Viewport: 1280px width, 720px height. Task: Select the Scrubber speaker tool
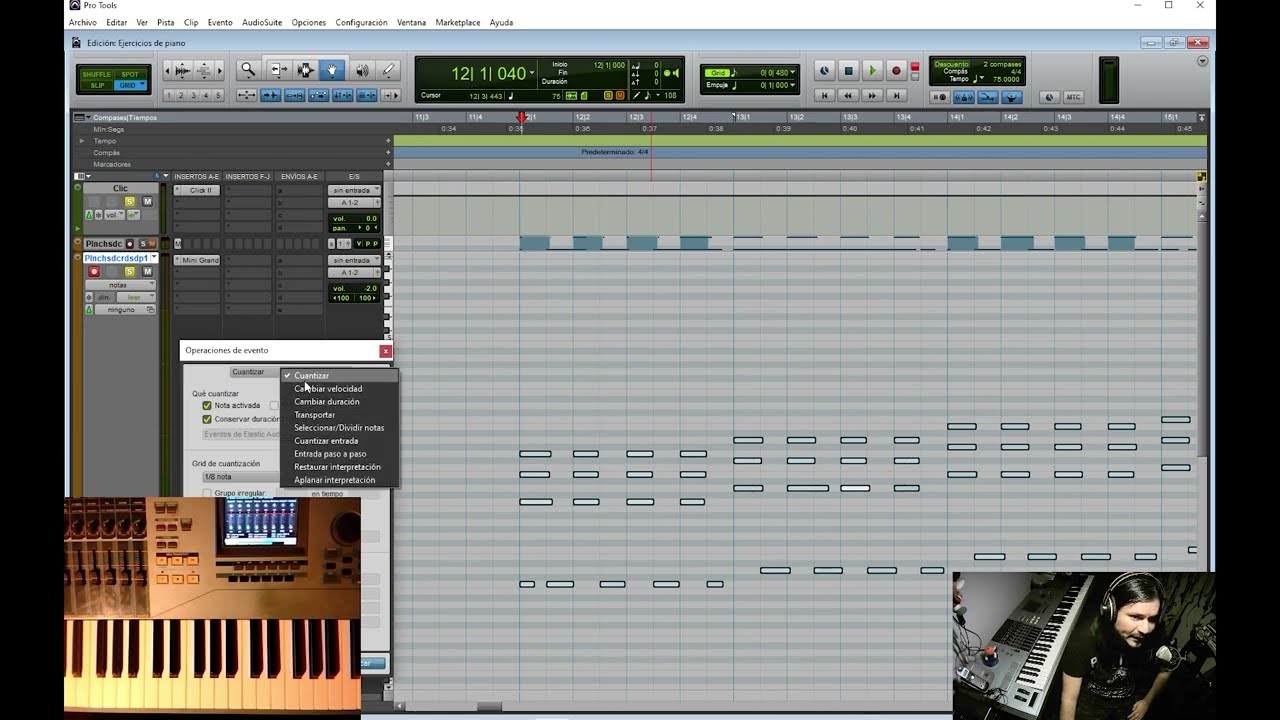(x=361, y=70)
